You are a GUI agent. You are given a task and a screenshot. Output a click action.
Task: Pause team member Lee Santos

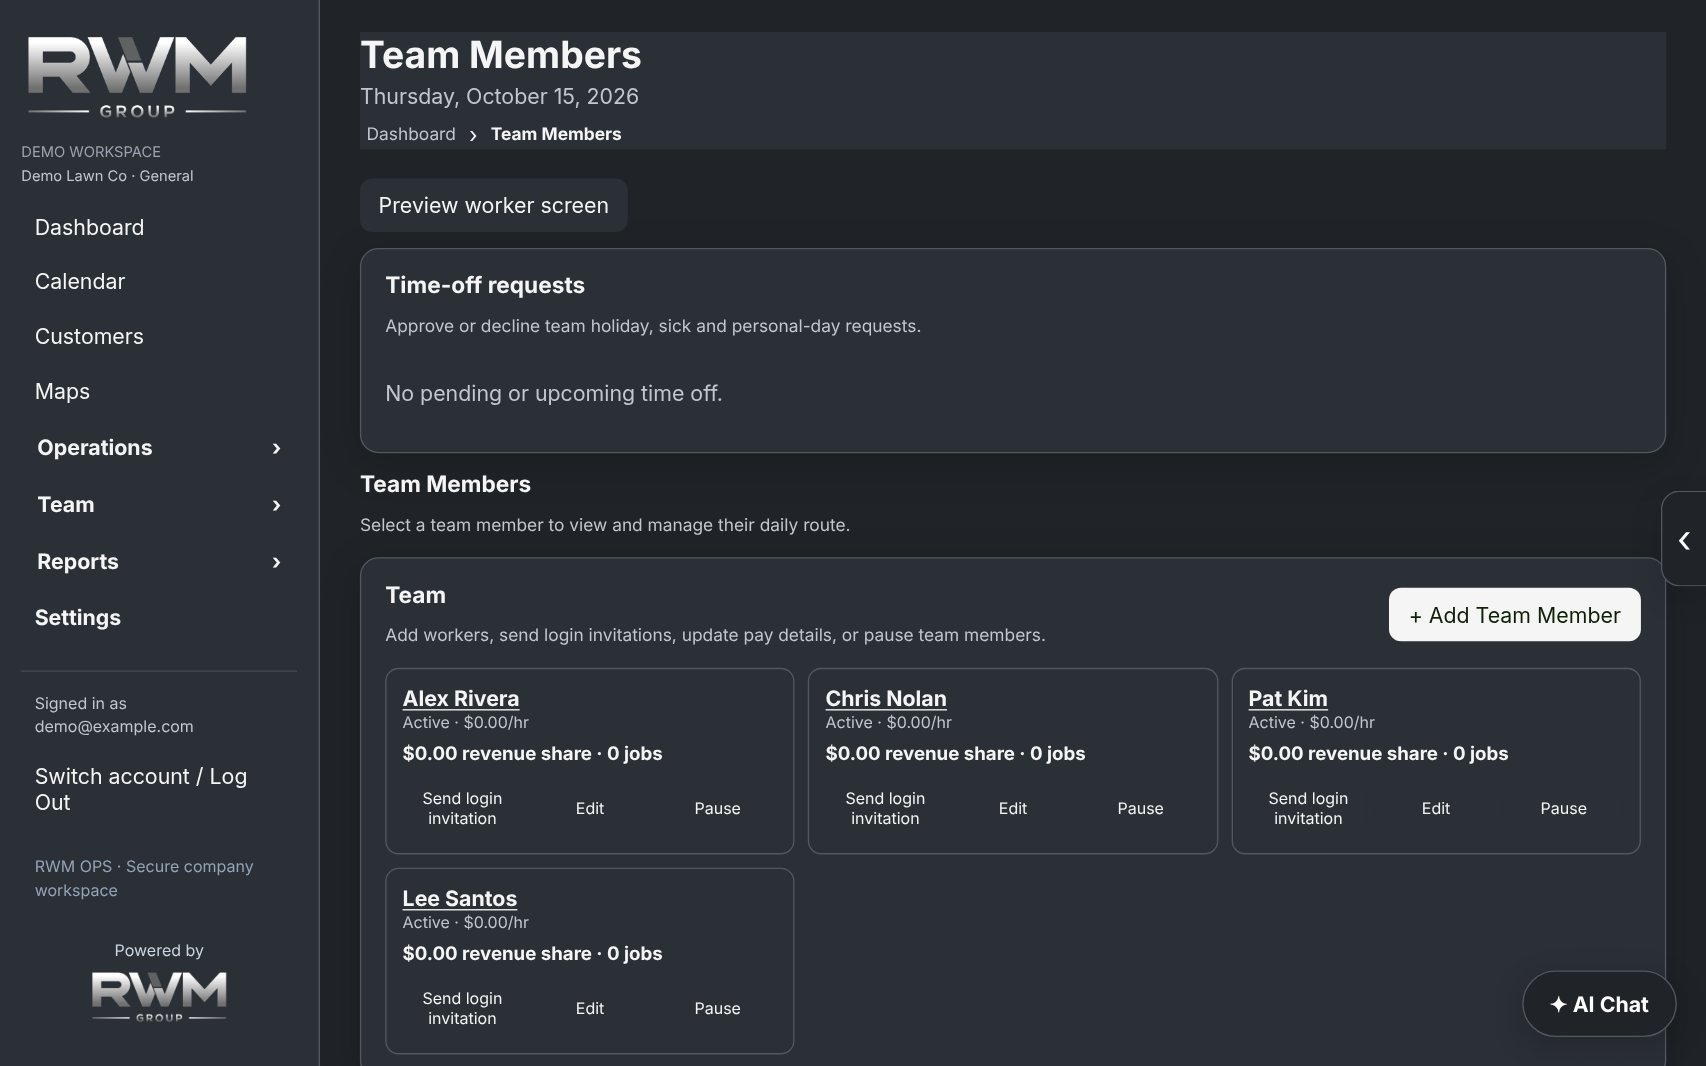(x=718, y=1008)
